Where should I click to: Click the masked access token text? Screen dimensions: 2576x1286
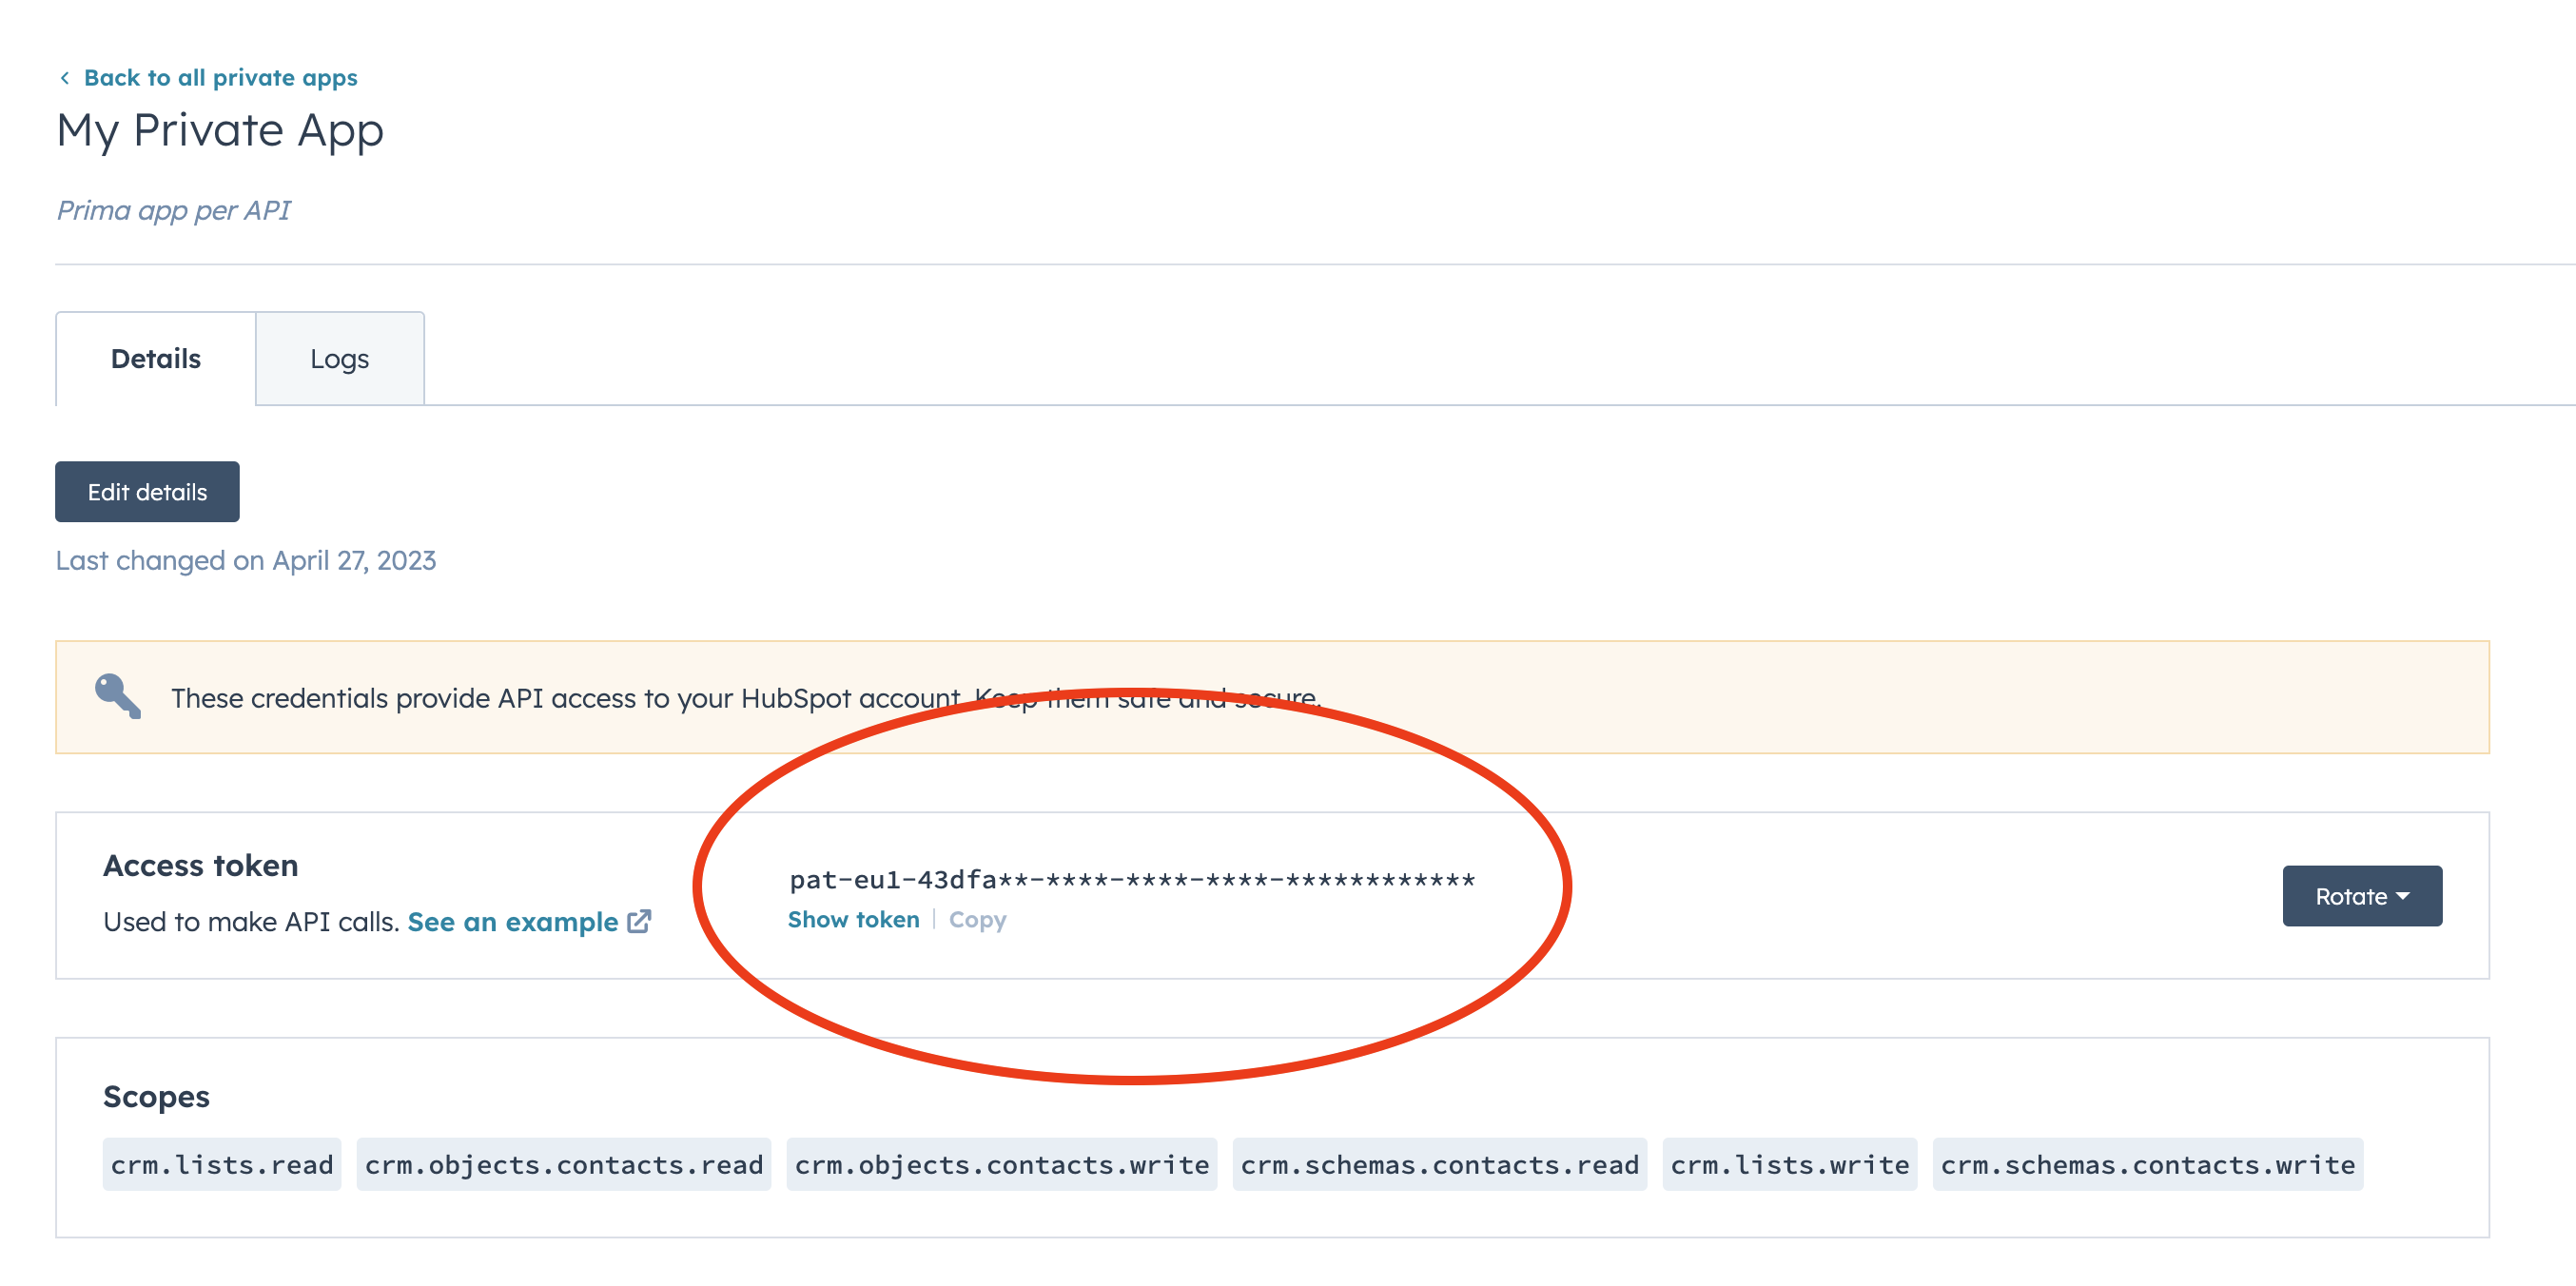pos(1132,879)
